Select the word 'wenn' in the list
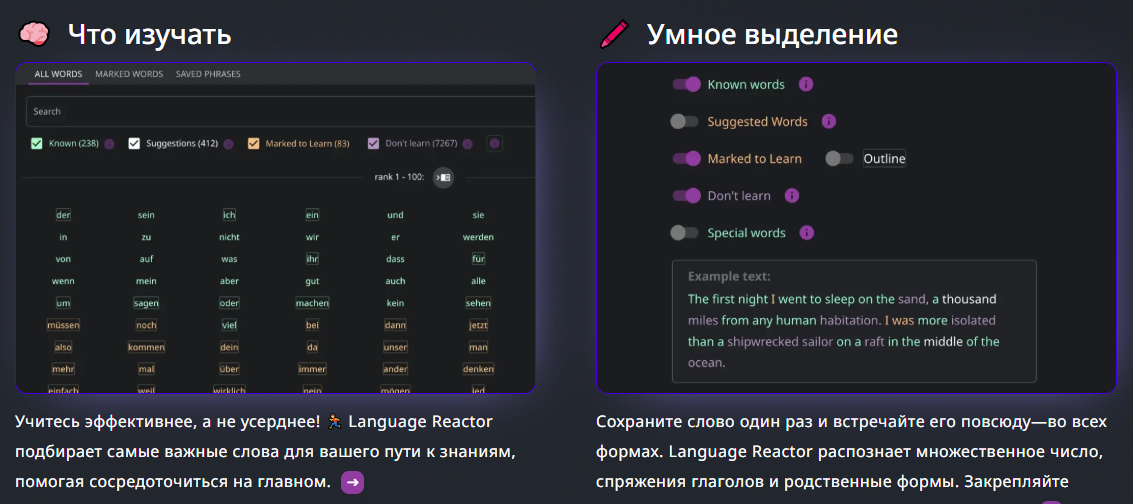Image resolution: width=1133 pixels, height=504 pixels. [x=63, y=281]
